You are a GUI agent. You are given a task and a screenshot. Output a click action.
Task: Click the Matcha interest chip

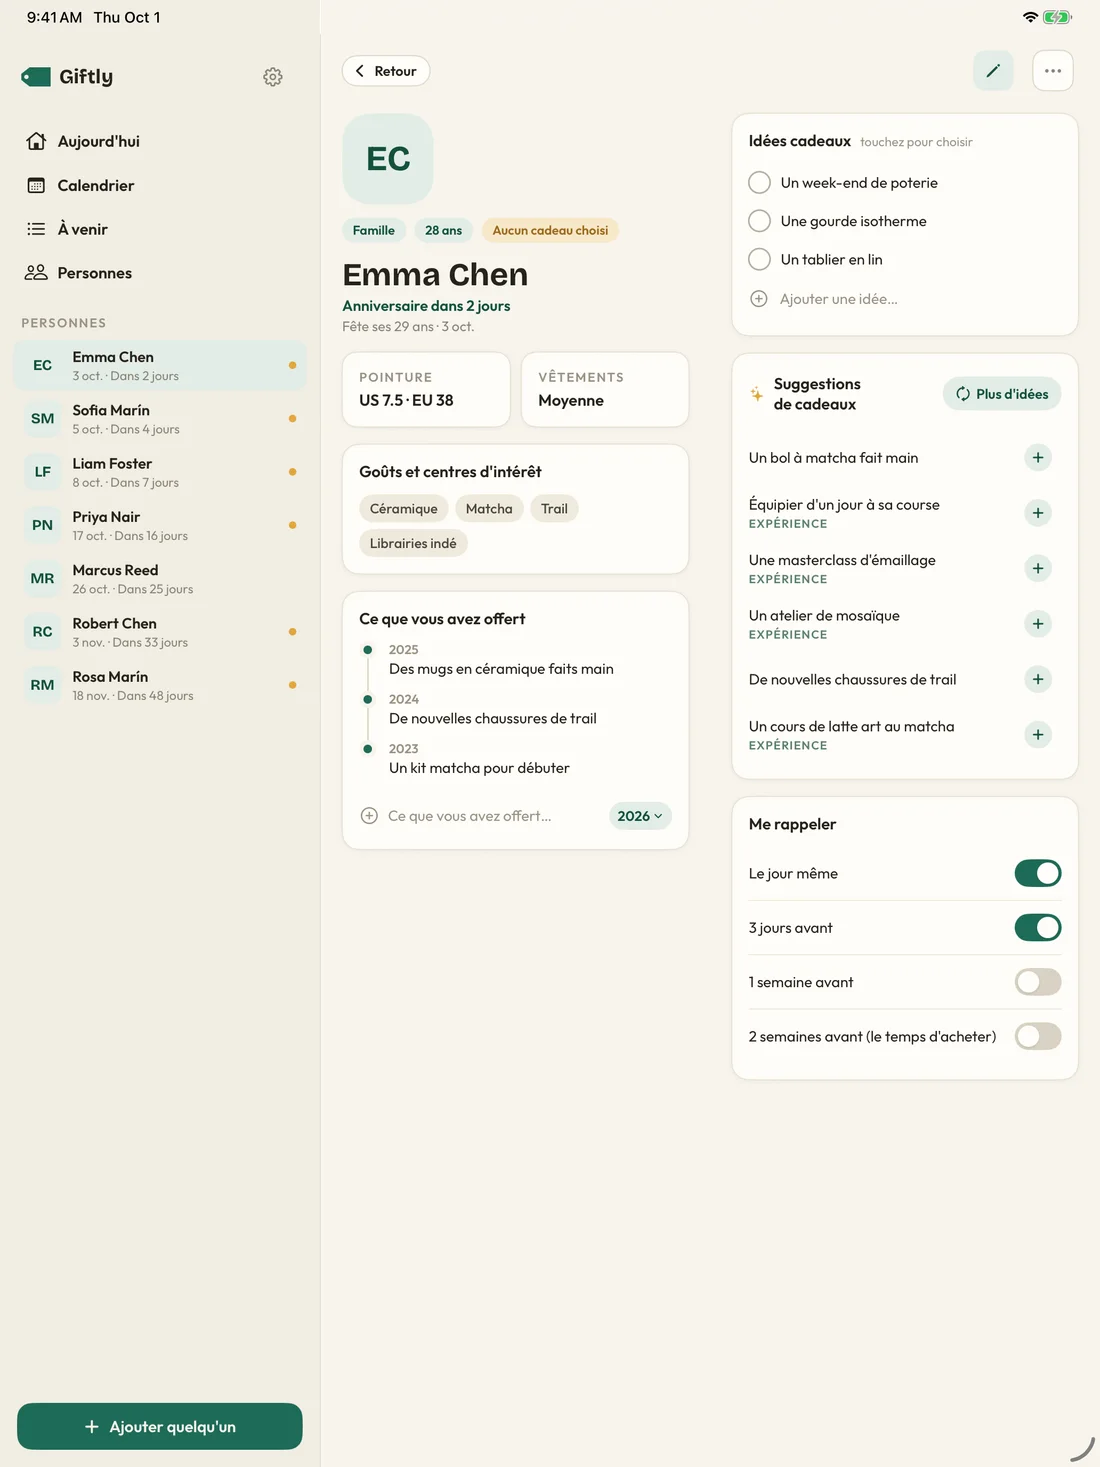click(489, 509)
